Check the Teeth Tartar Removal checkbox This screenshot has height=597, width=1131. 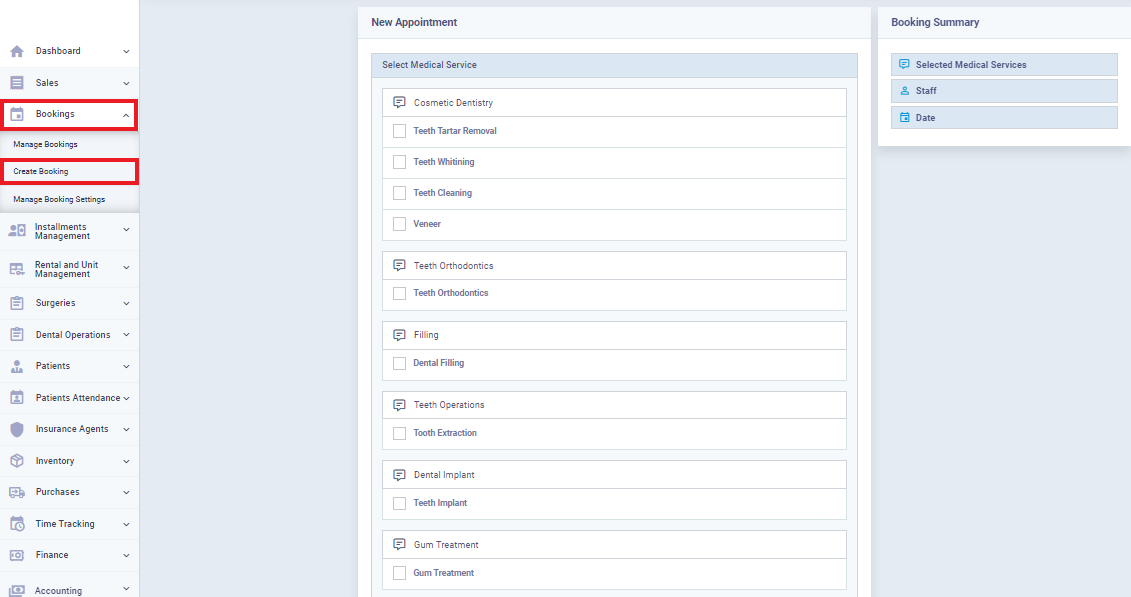point(399,131)
